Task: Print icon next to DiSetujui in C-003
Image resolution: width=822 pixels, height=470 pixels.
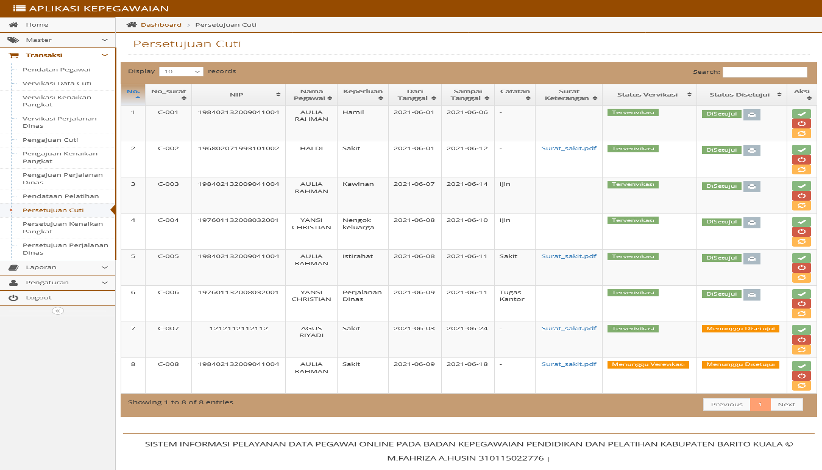Action: [752, 187]
